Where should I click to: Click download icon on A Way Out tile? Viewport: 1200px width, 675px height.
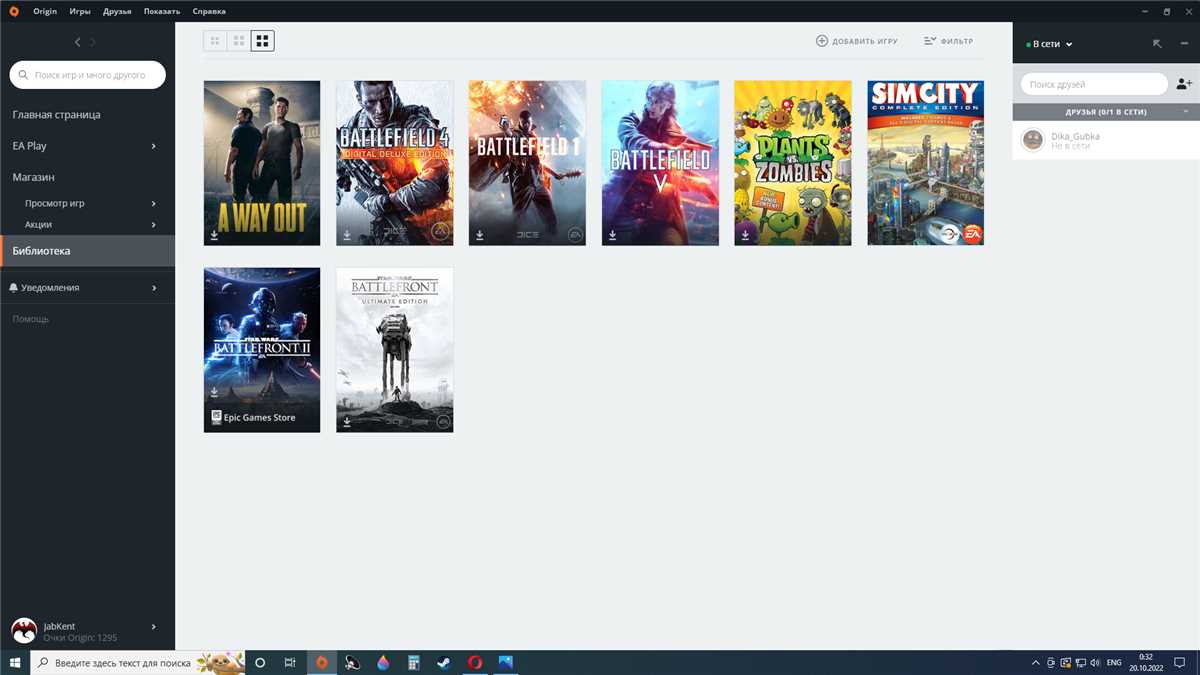click(214, 236)
